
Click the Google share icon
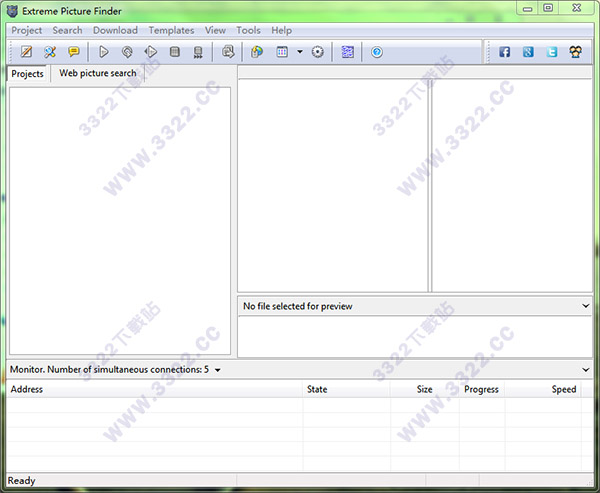pyautogui.click(x=528, y=52)
